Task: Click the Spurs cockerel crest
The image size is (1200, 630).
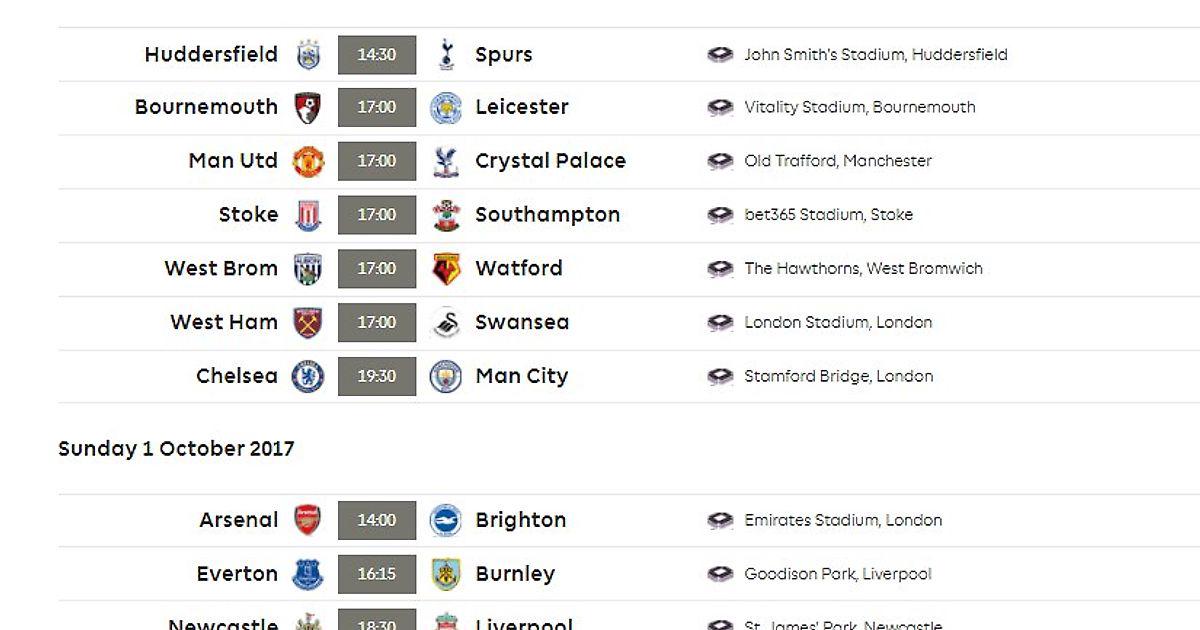Action: [446, 54]
